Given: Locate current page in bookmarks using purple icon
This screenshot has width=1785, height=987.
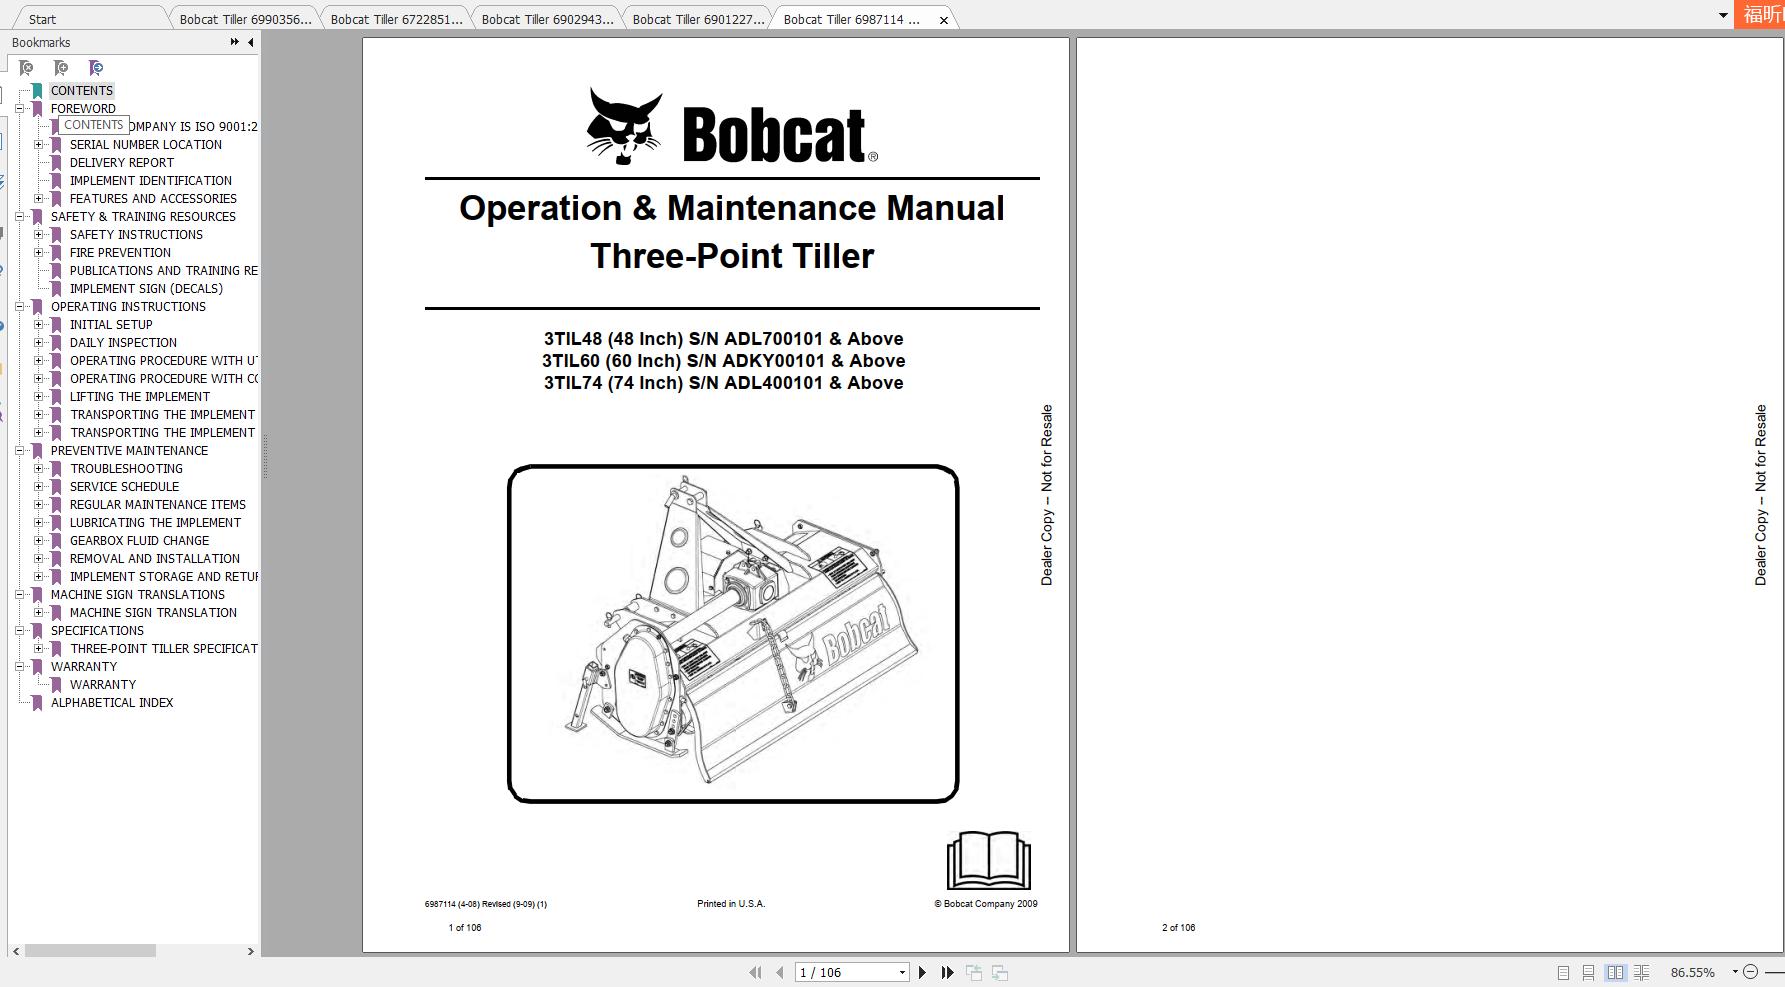Looking at the screenshot, I should coord(96,67).
